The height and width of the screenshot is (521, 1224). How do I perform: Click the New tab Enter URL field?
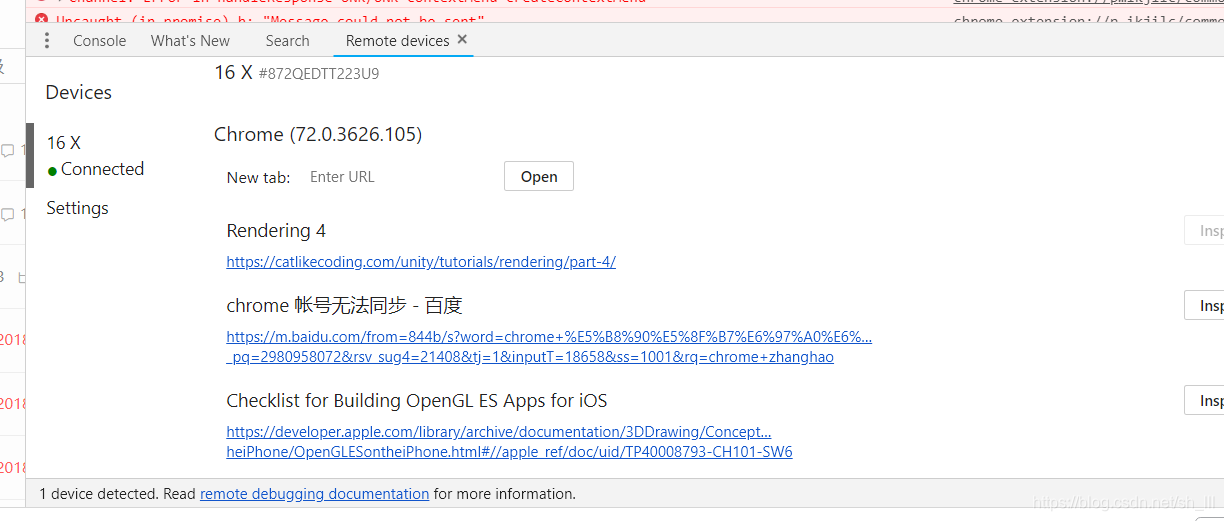pyautogui.click(x=400, y=177)
